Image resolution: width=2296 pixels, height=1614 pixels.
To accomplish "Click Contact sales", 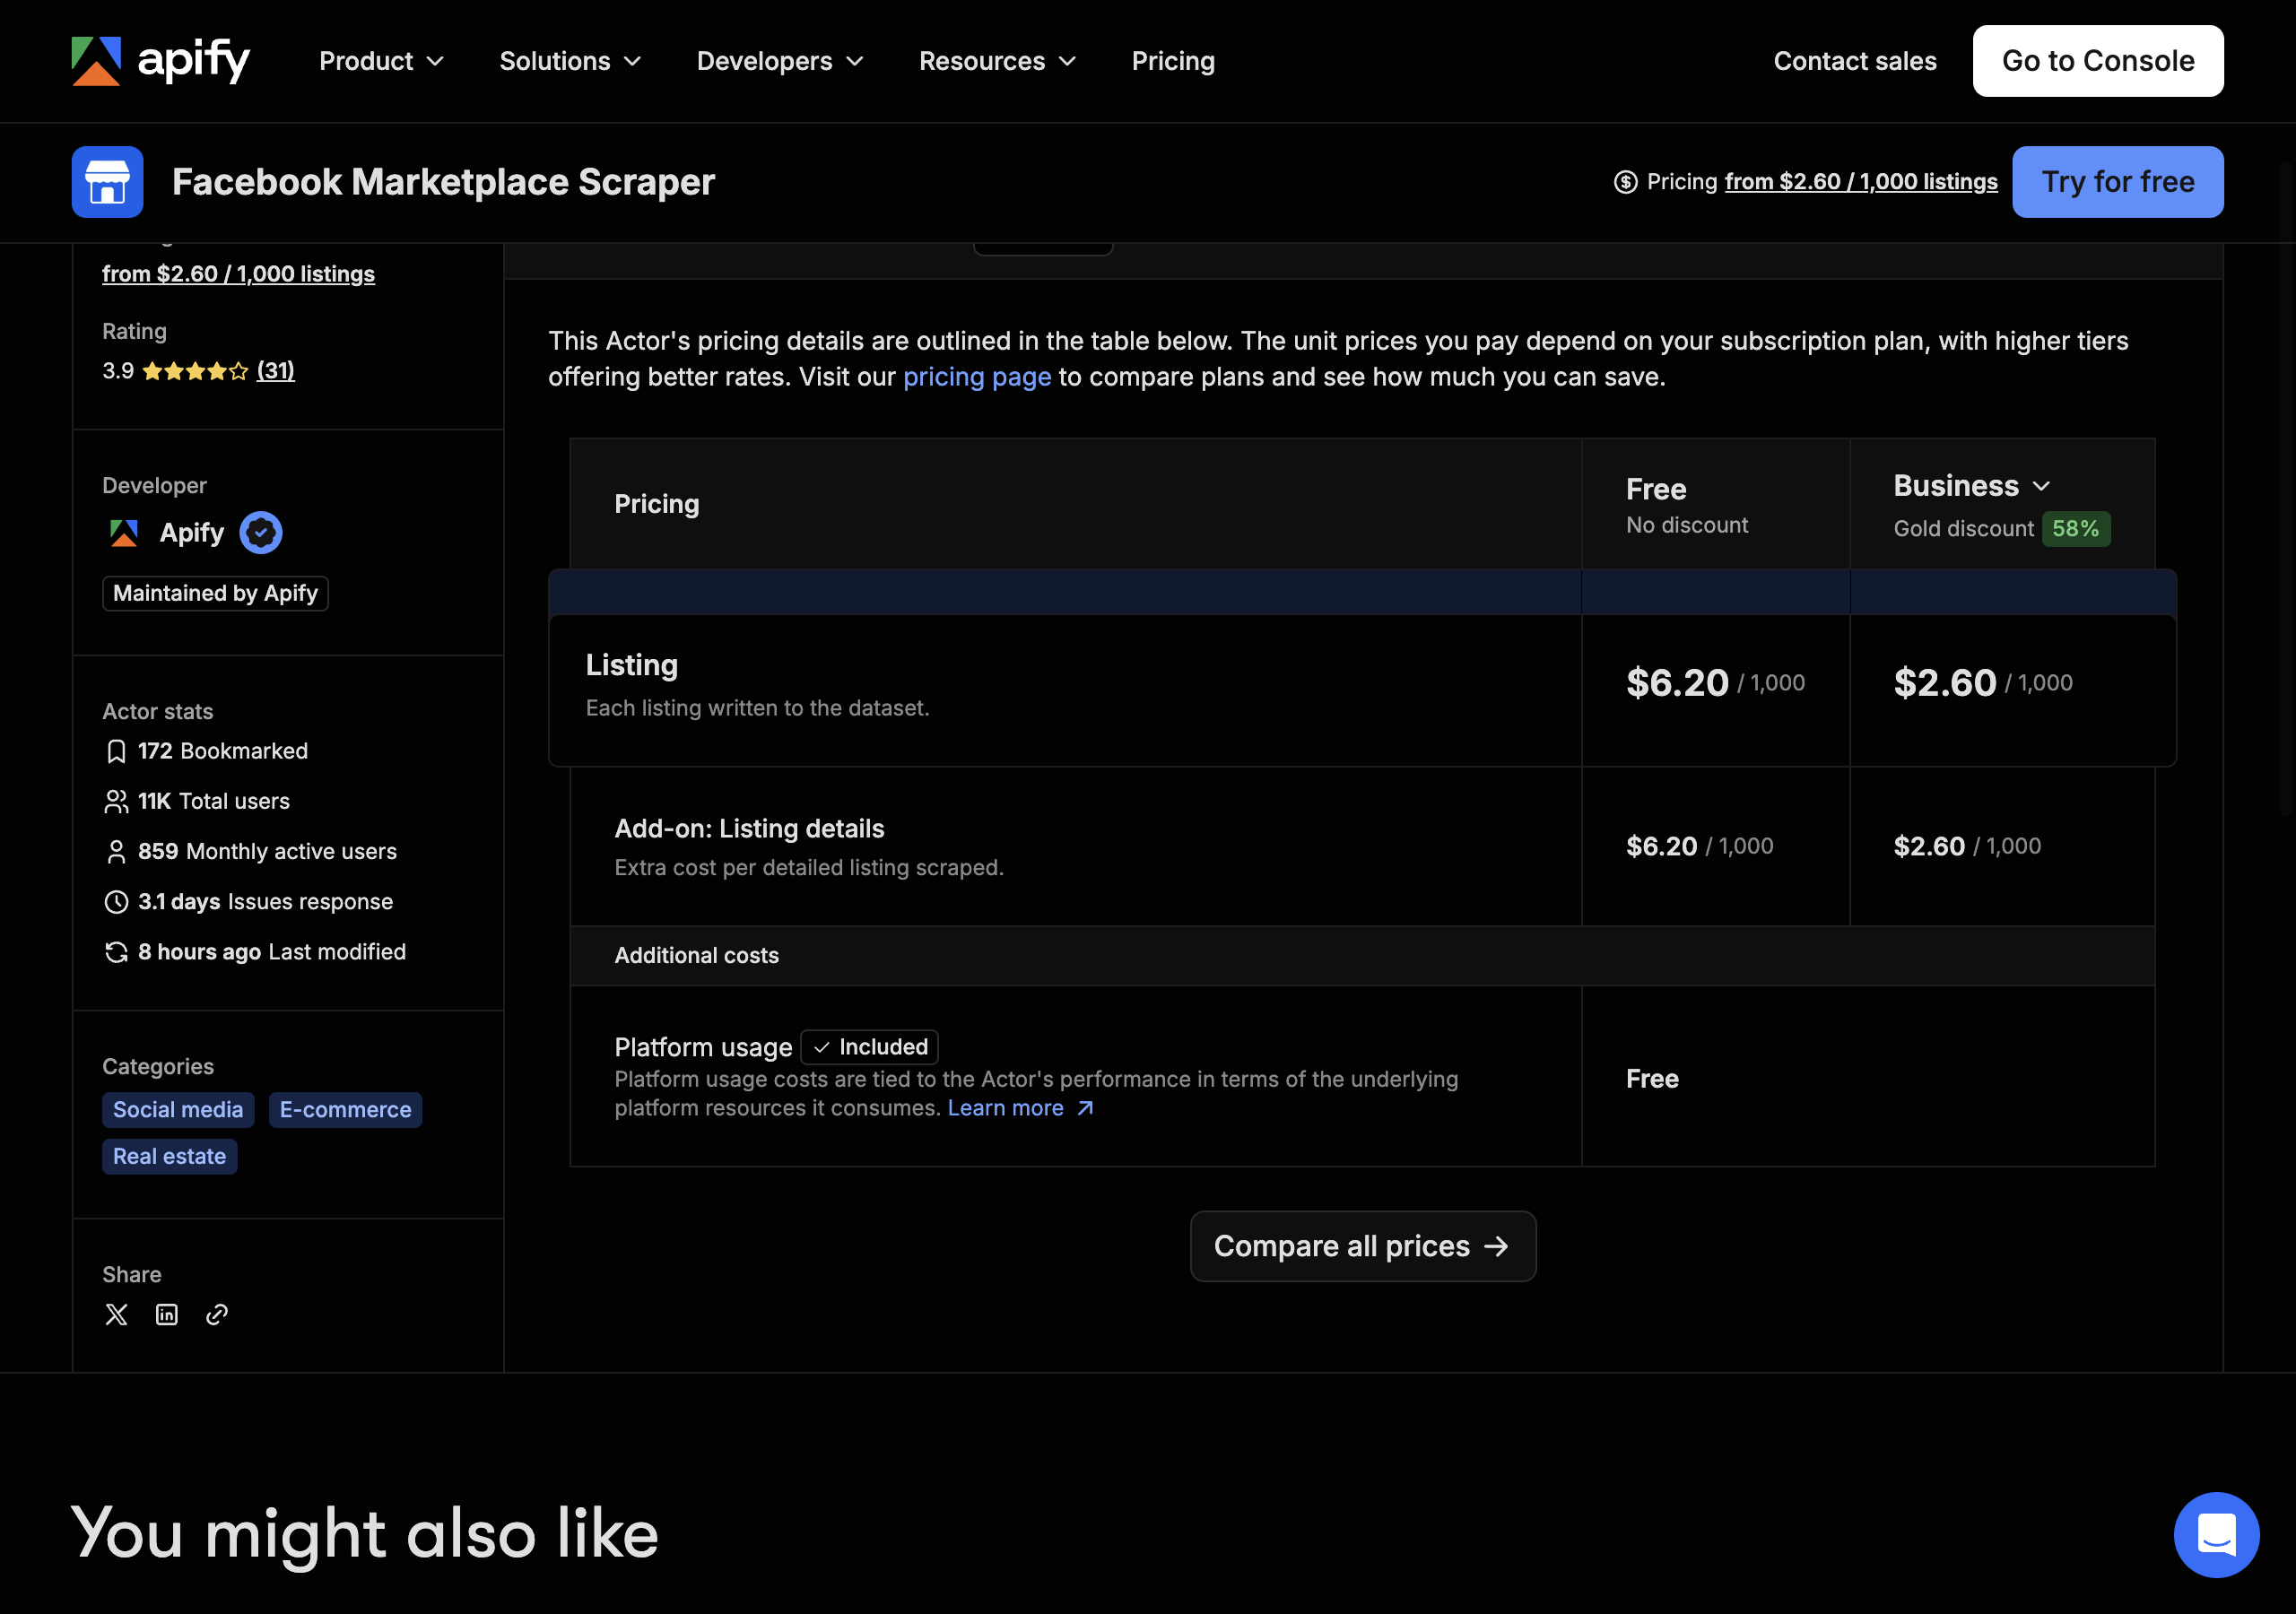I will (x=1855, y=61).
